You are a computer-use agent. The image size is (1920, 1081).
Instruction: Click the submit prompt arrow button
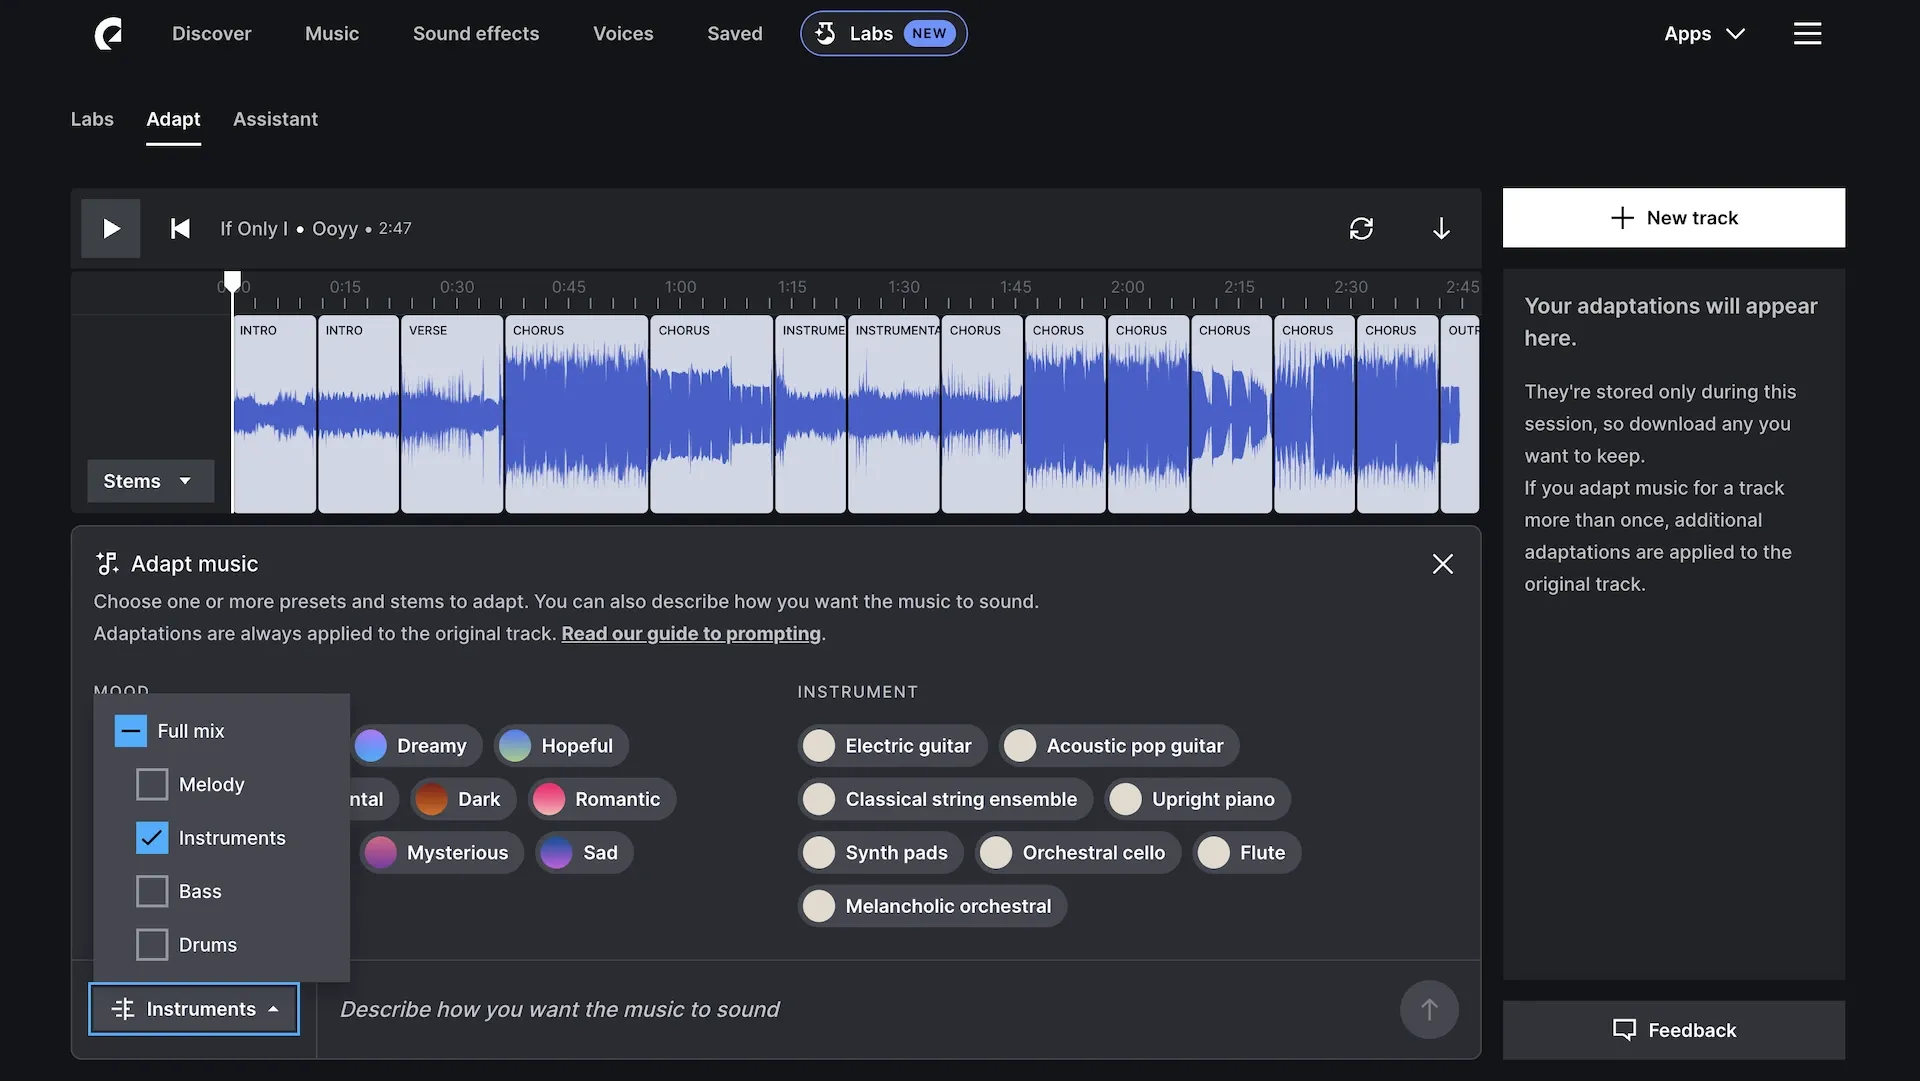pos(1429,1010)
